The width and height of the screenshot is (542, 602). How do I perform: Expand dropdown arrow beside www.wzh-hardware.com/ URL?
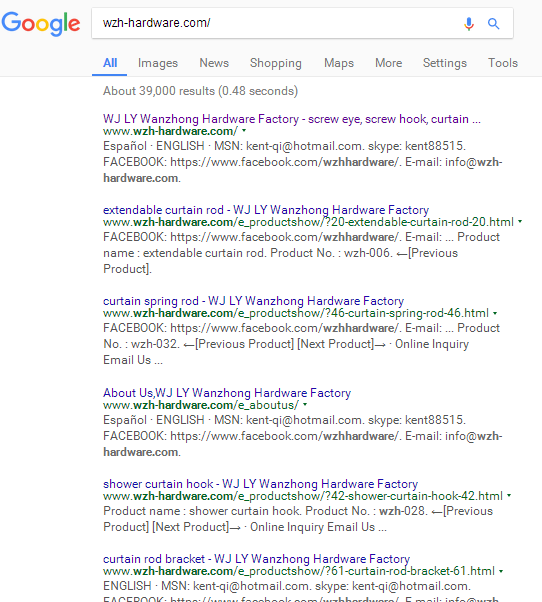point(244,131)
